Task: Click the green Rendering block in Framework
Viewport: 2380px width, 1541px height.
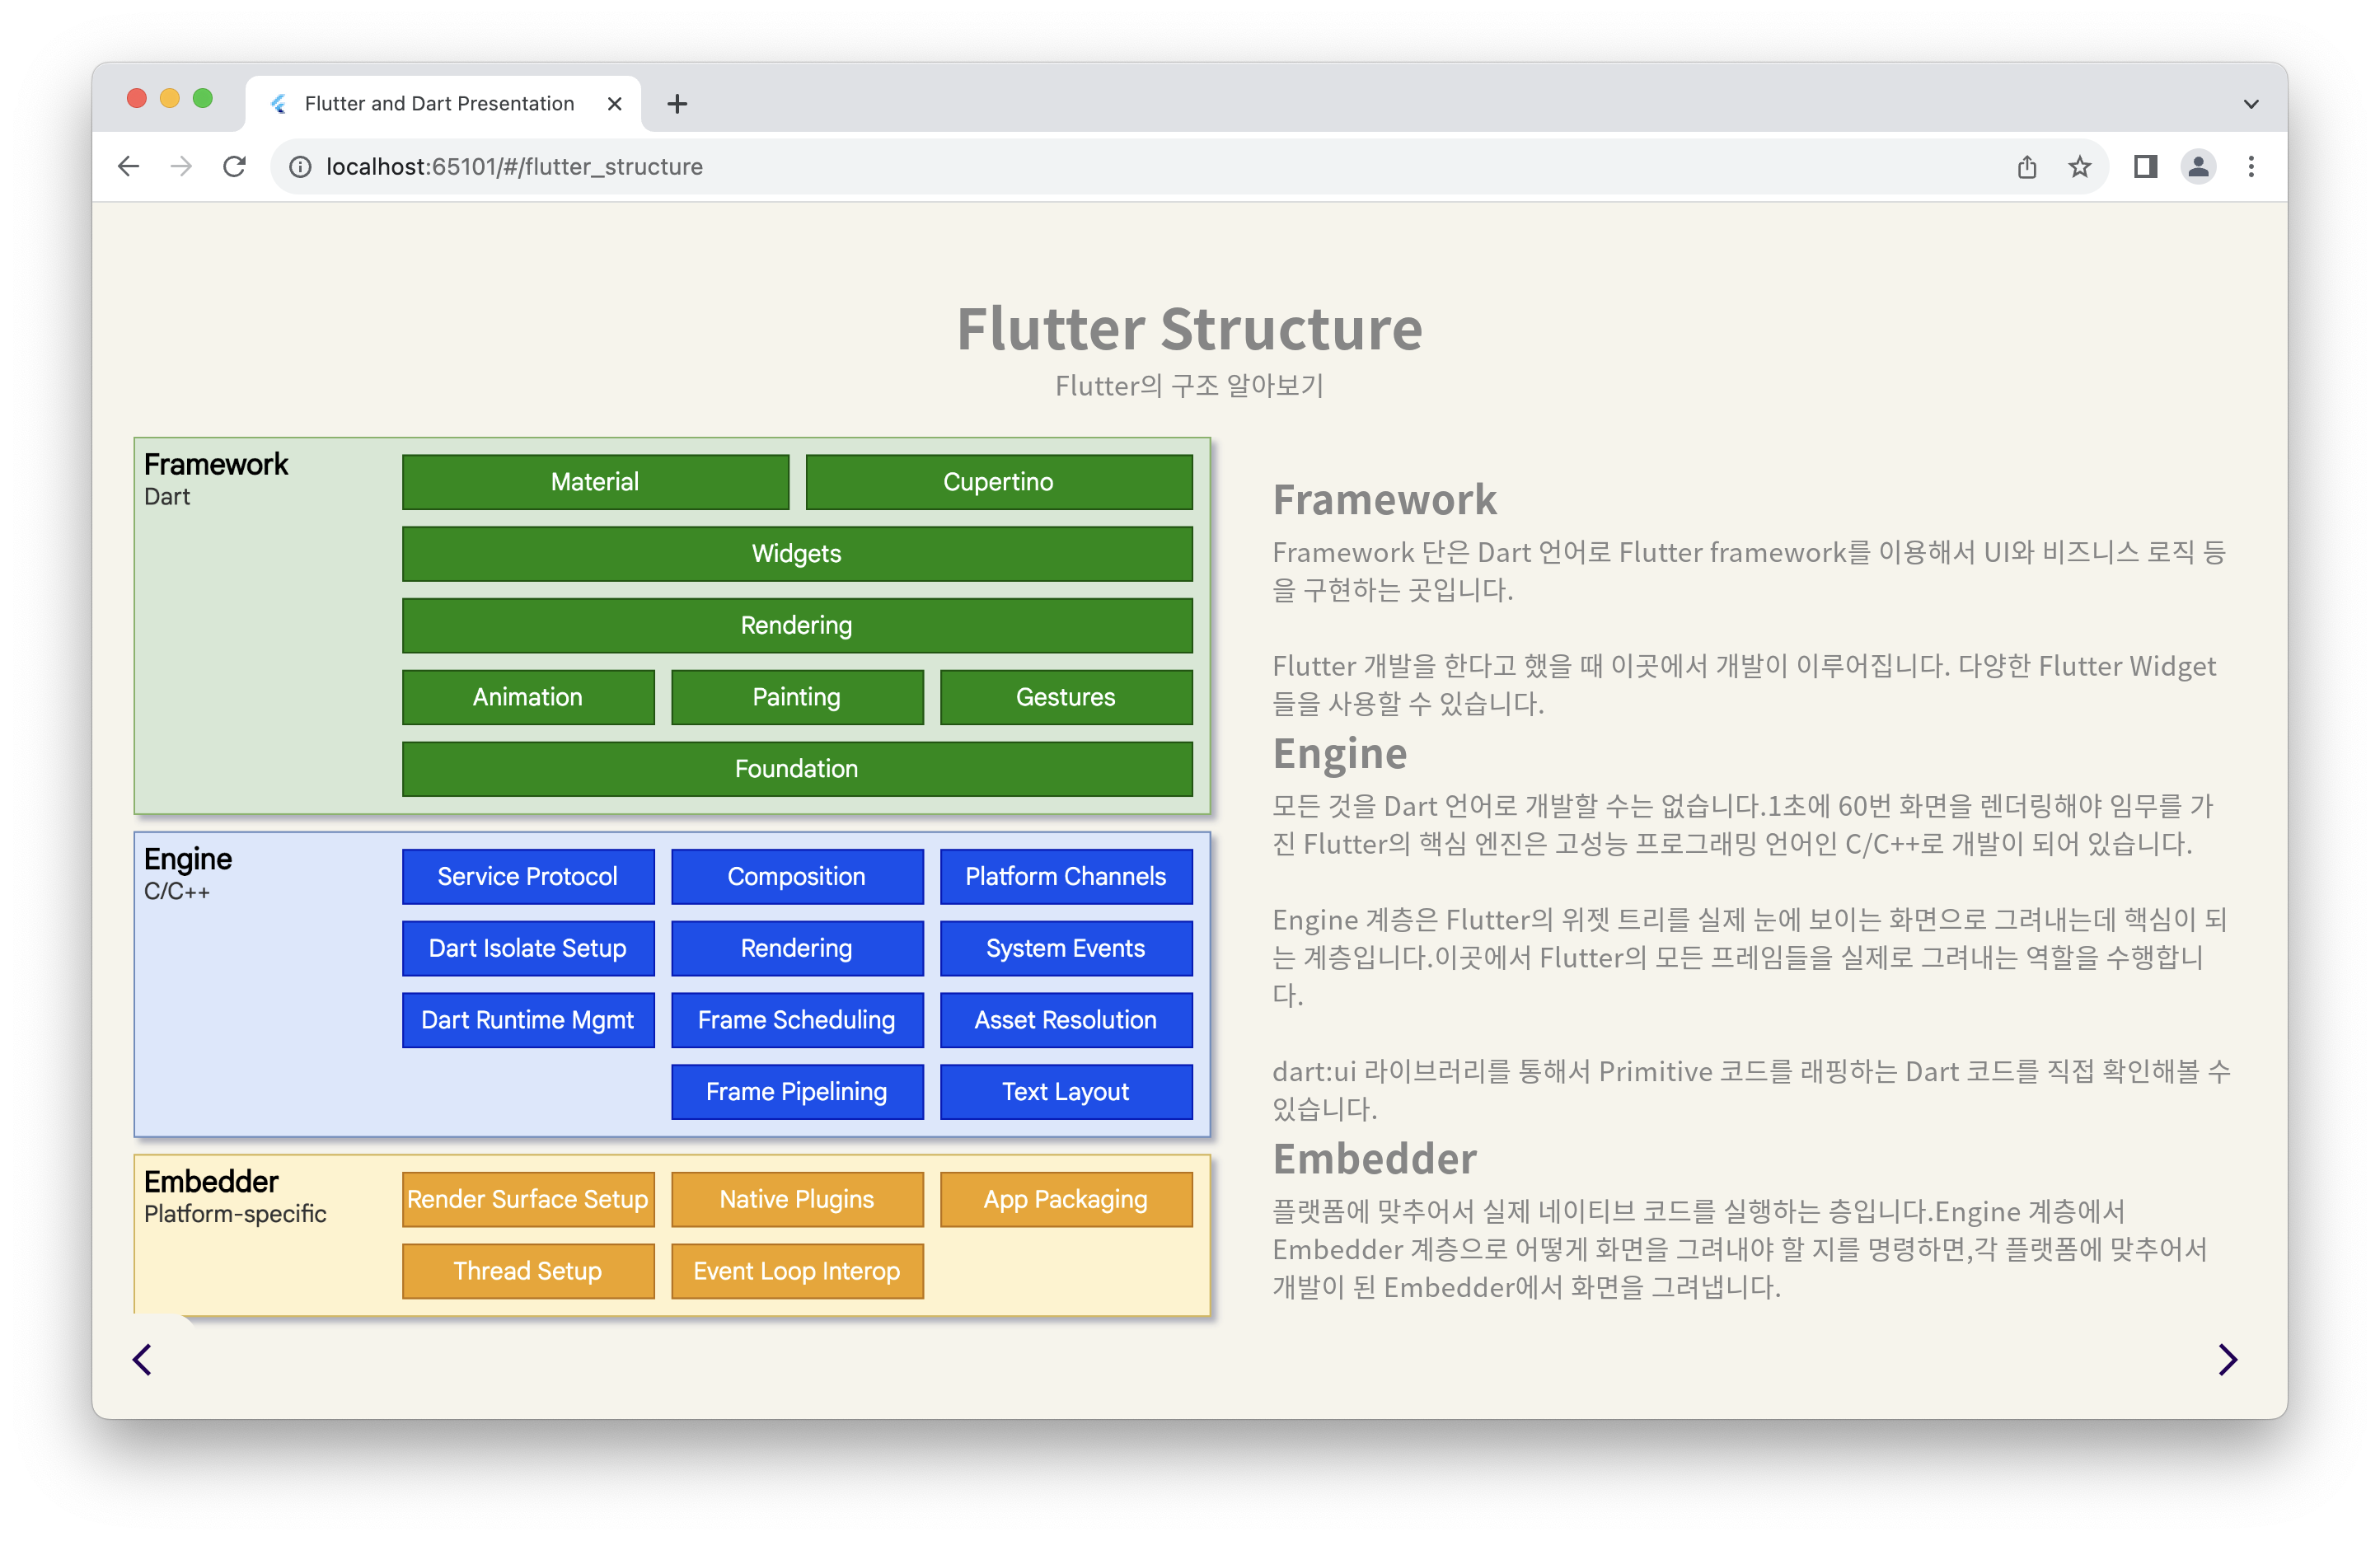Action: [x=797, y=626]
